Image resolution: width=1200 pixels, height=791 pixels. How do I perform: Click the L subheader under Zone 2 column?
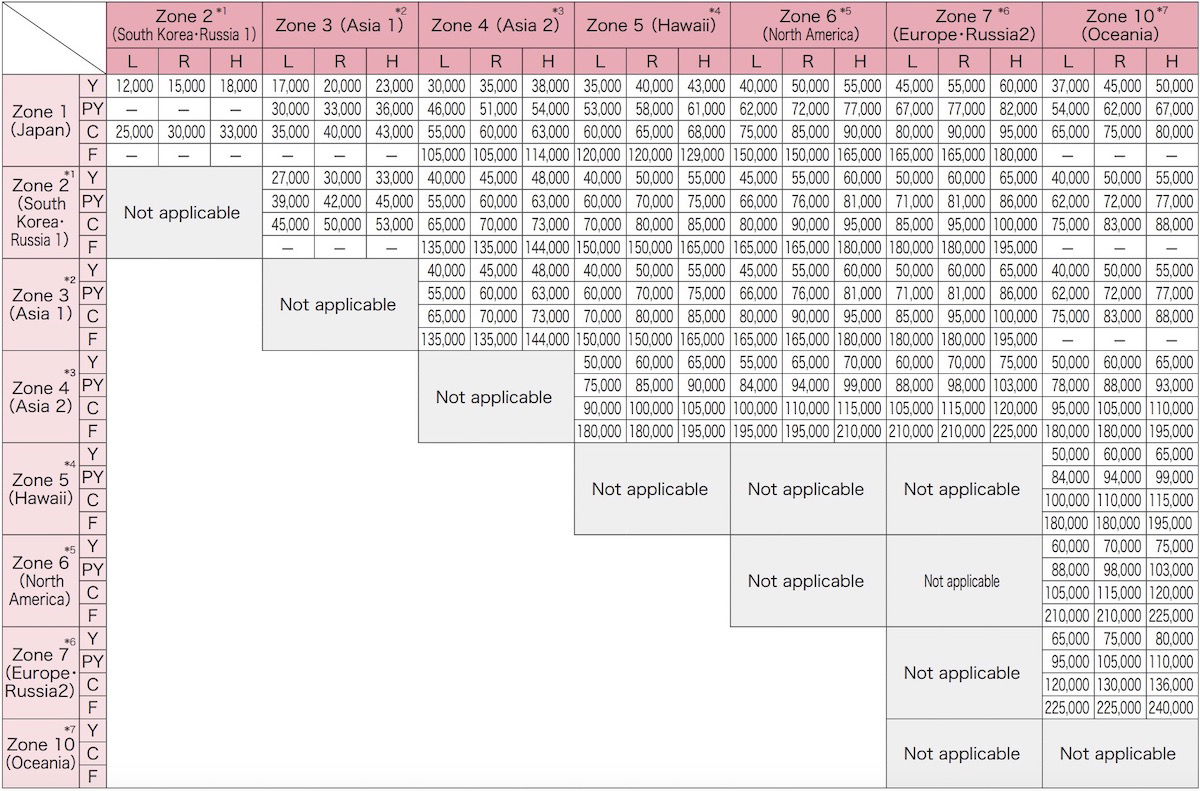pos(133,61)
